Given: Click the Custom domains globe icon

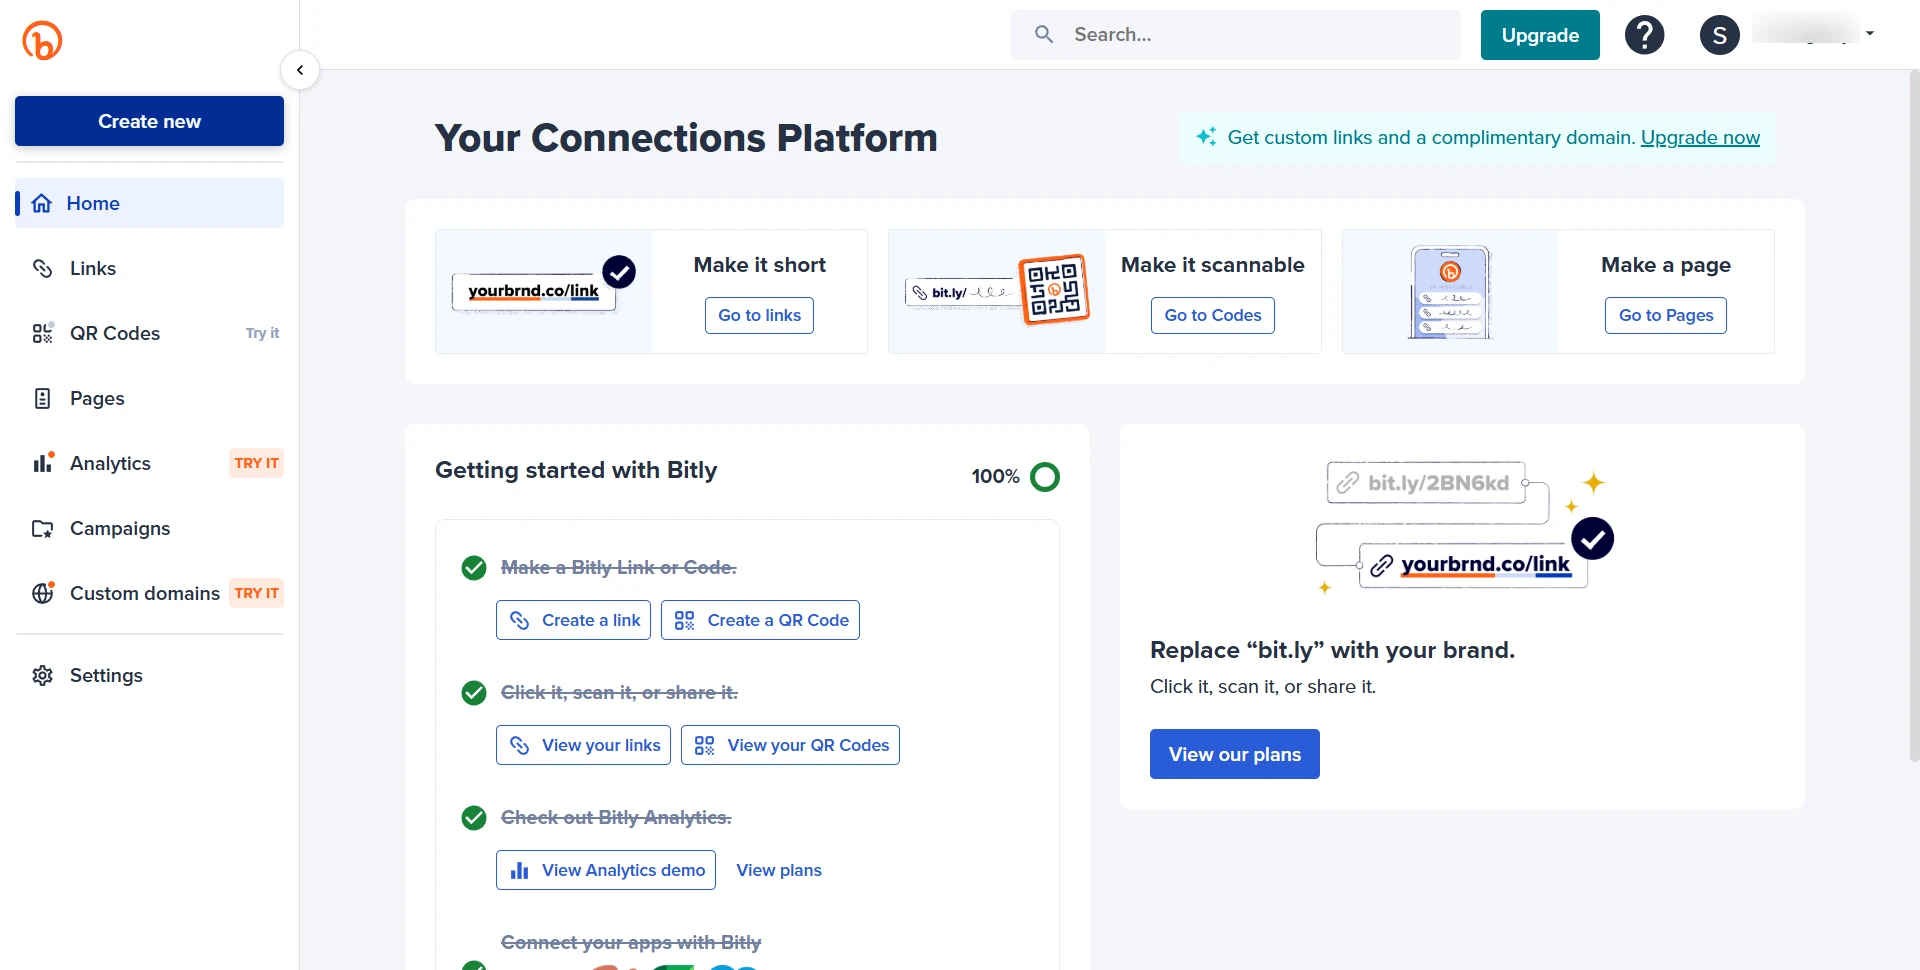Looking at the screenshot, I should (41, 593).
